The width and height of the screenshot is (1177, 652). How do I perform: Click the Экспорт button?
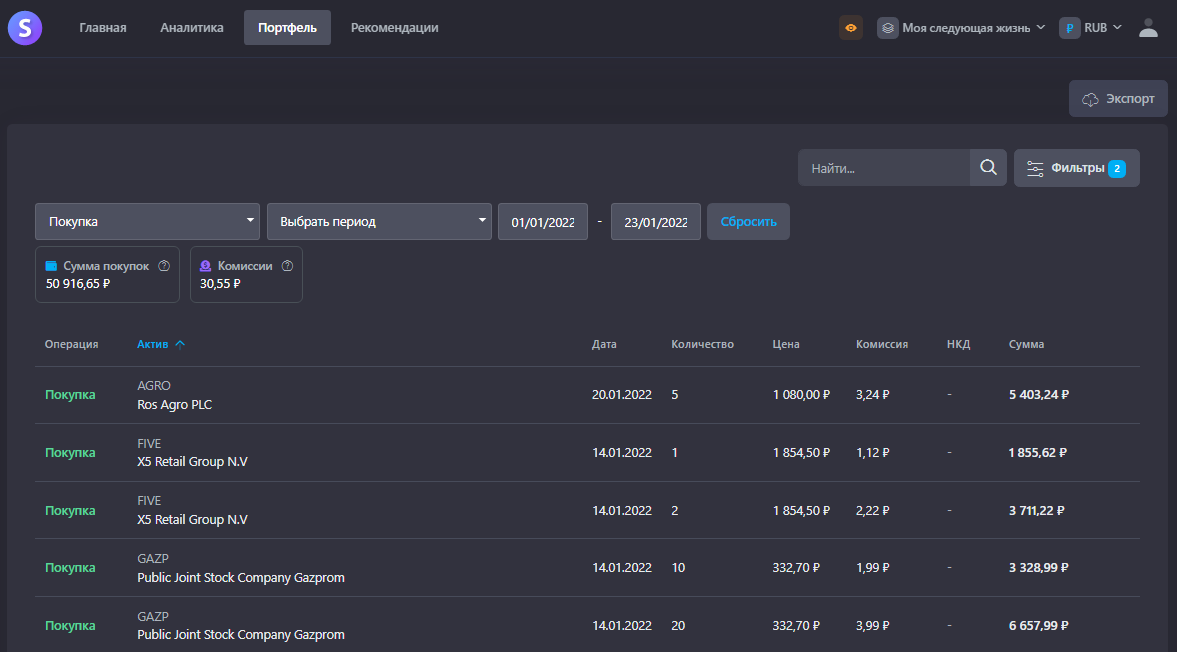click(x=1118, y=98)
